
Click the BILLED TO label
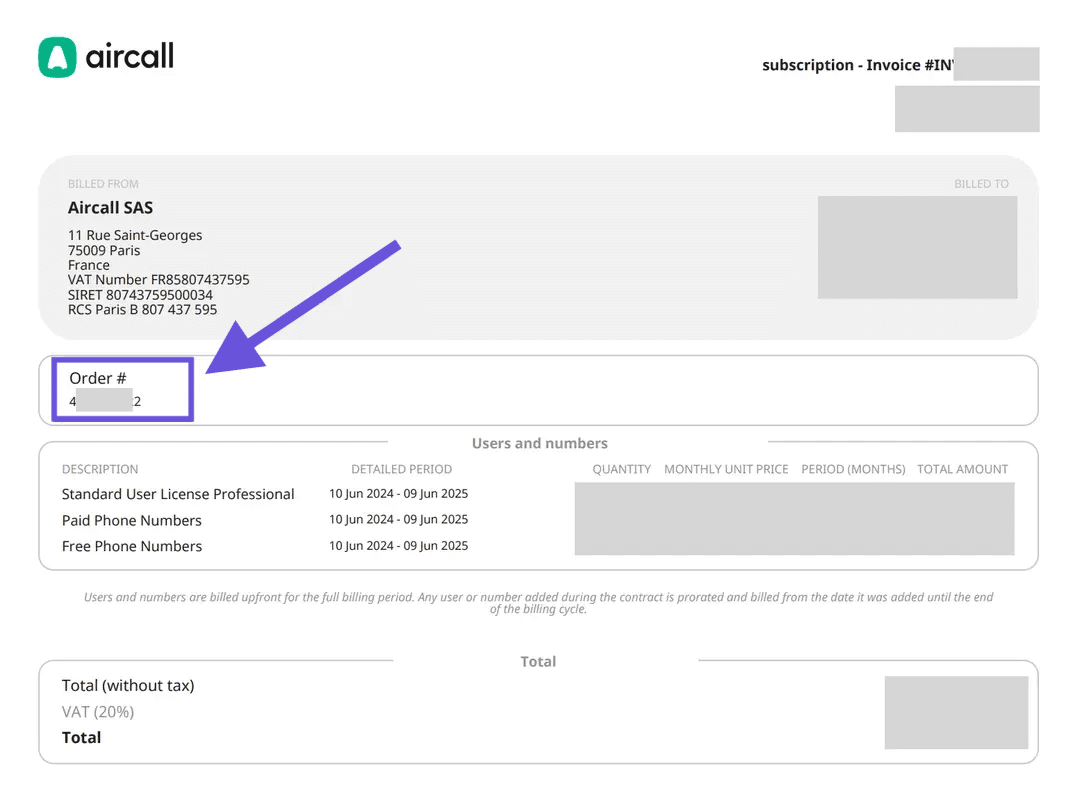pos(981,184)
